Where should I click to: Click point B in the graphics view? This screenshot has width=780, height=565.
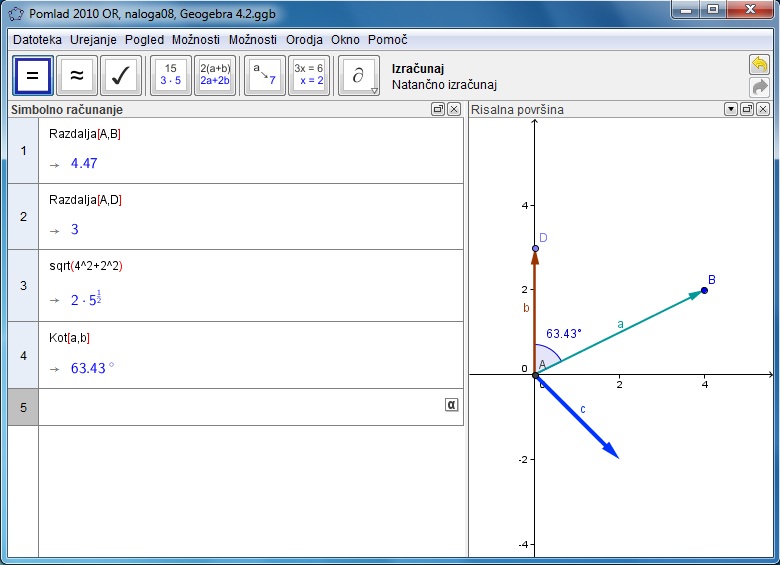(704, 290)
